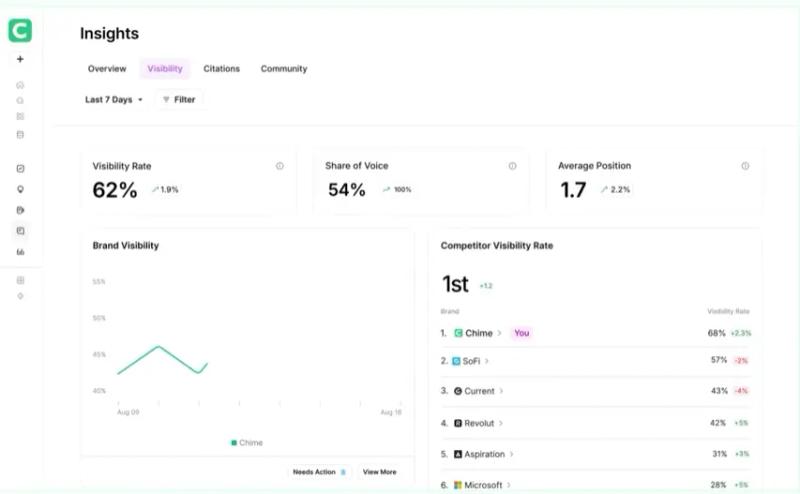Click the Revolut brand logo in the competitor list

point(458,423)
